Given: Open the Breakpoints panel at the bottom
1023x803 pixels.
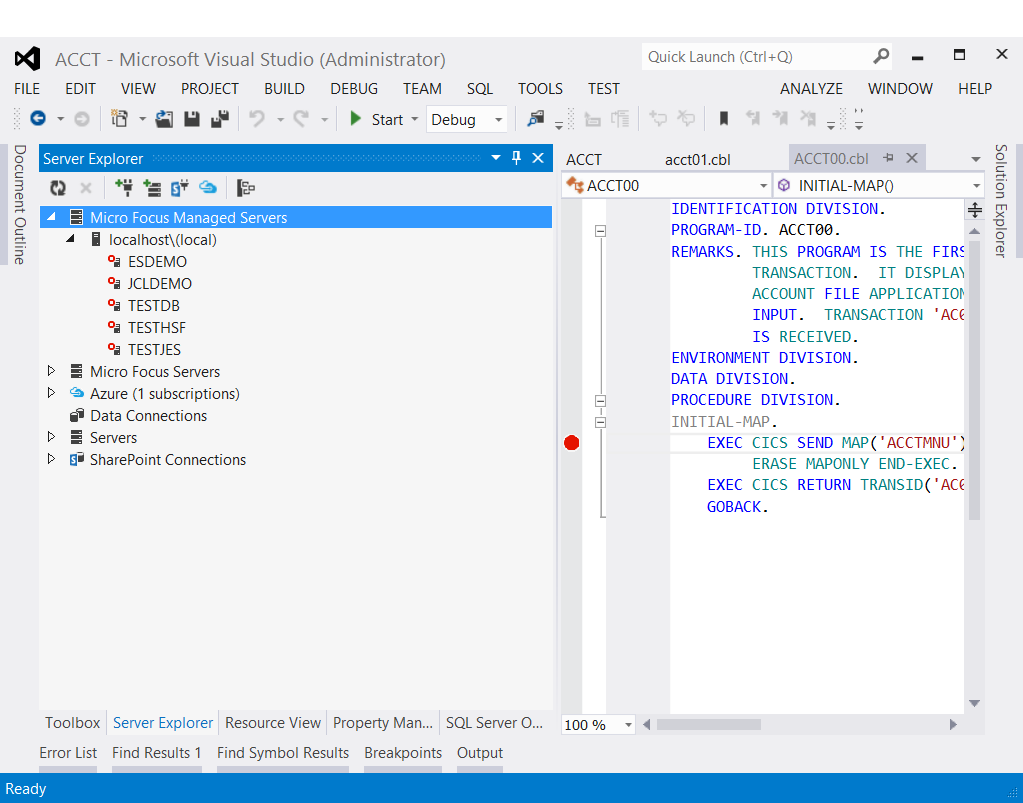Looking at the screenshot, I should pyautogui.click(x=402, y=752).
